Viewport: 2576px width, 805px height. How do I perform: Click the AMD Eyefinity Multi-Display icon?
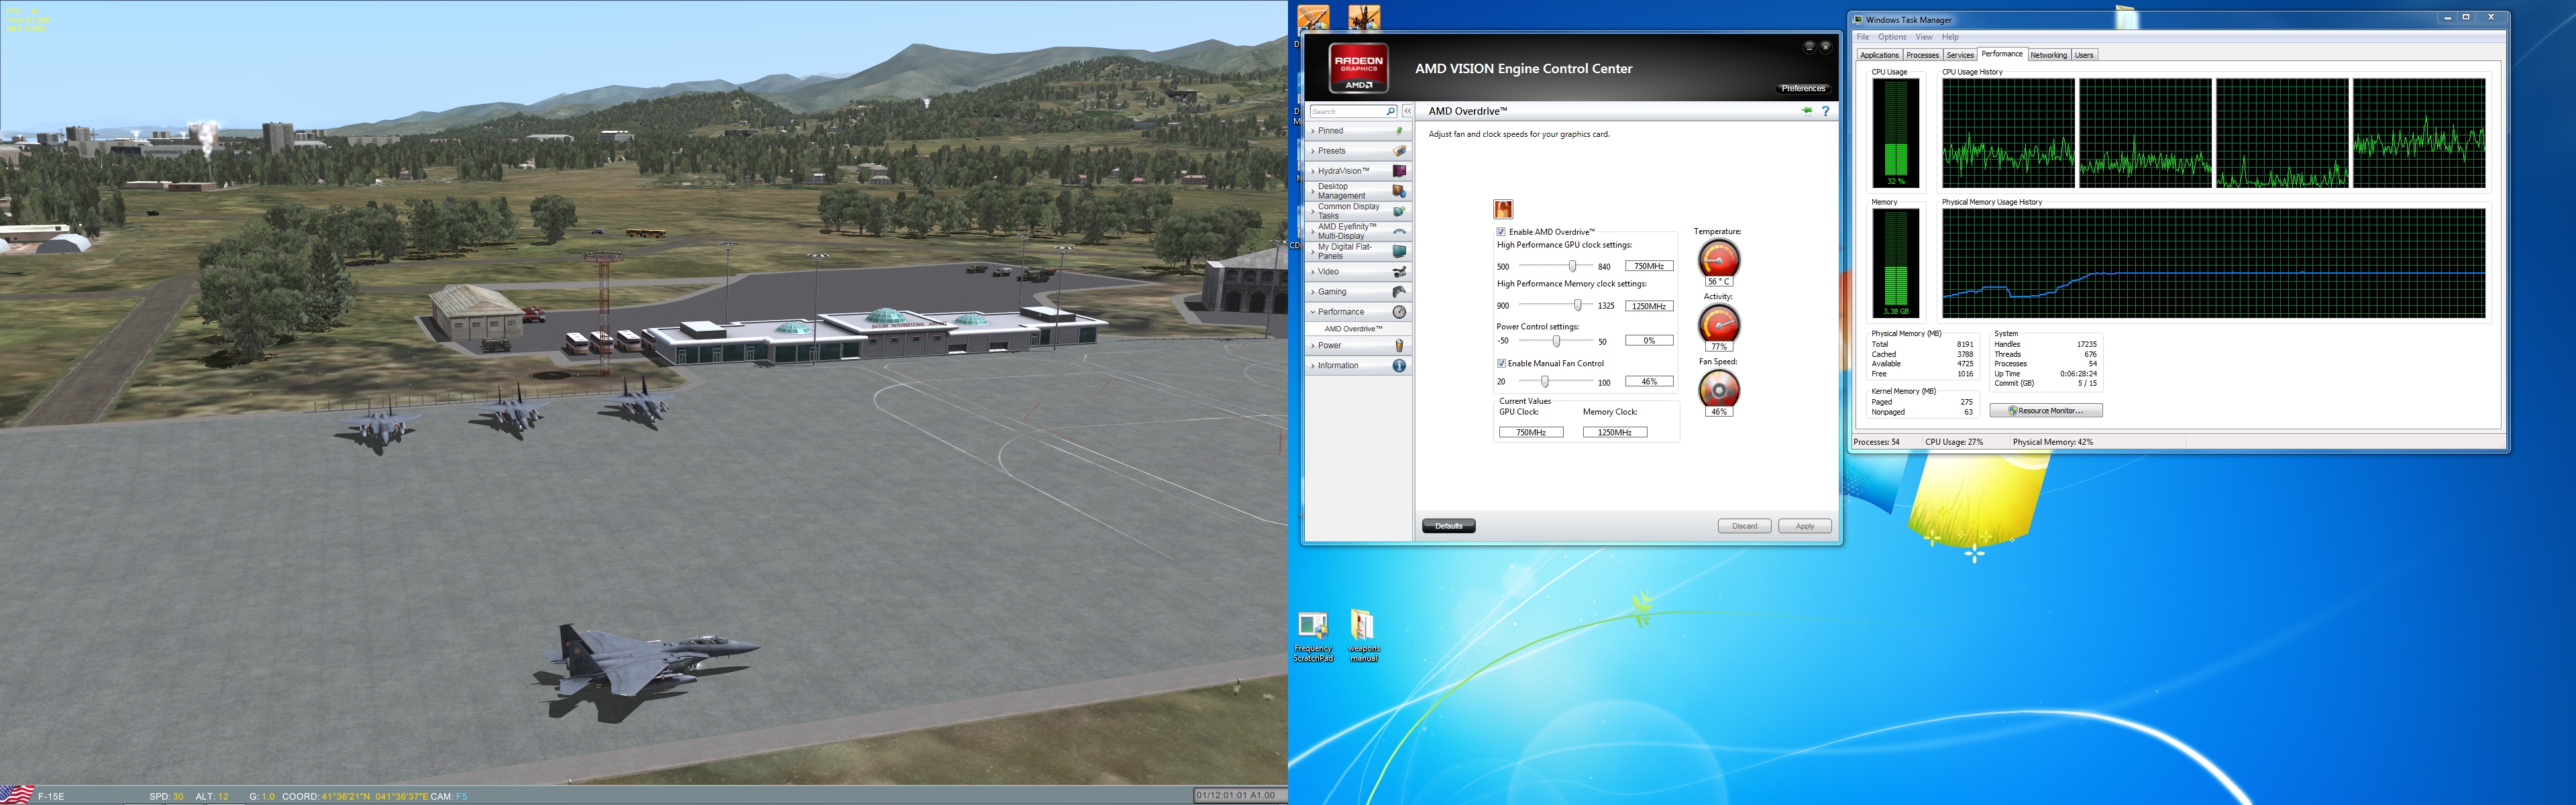tap(1399, 231)
